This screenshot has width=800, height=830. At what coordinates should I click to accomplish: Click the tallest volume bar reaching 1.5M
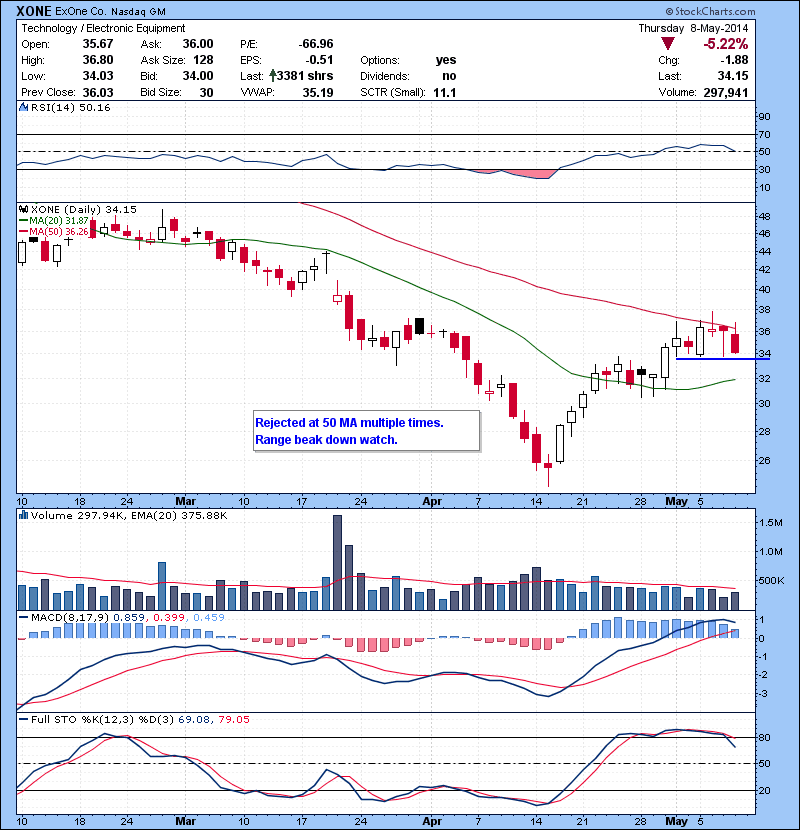(x=337, y=562)
